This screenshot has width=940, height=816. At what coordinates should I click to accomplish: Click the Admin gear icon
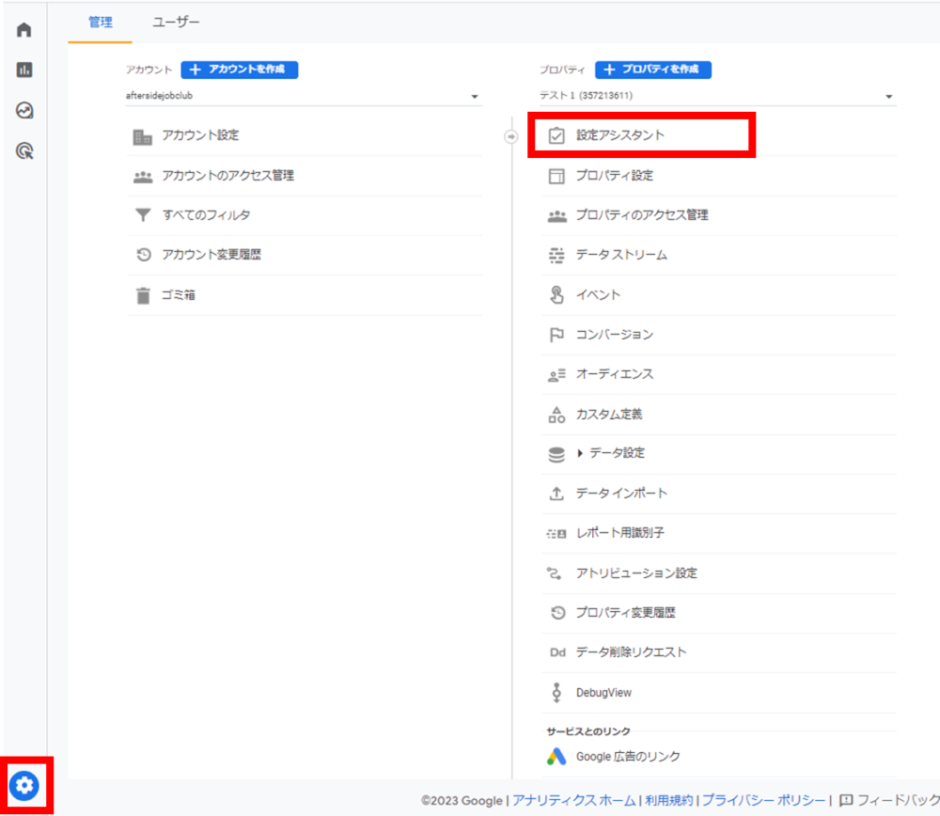coord(25,786)
